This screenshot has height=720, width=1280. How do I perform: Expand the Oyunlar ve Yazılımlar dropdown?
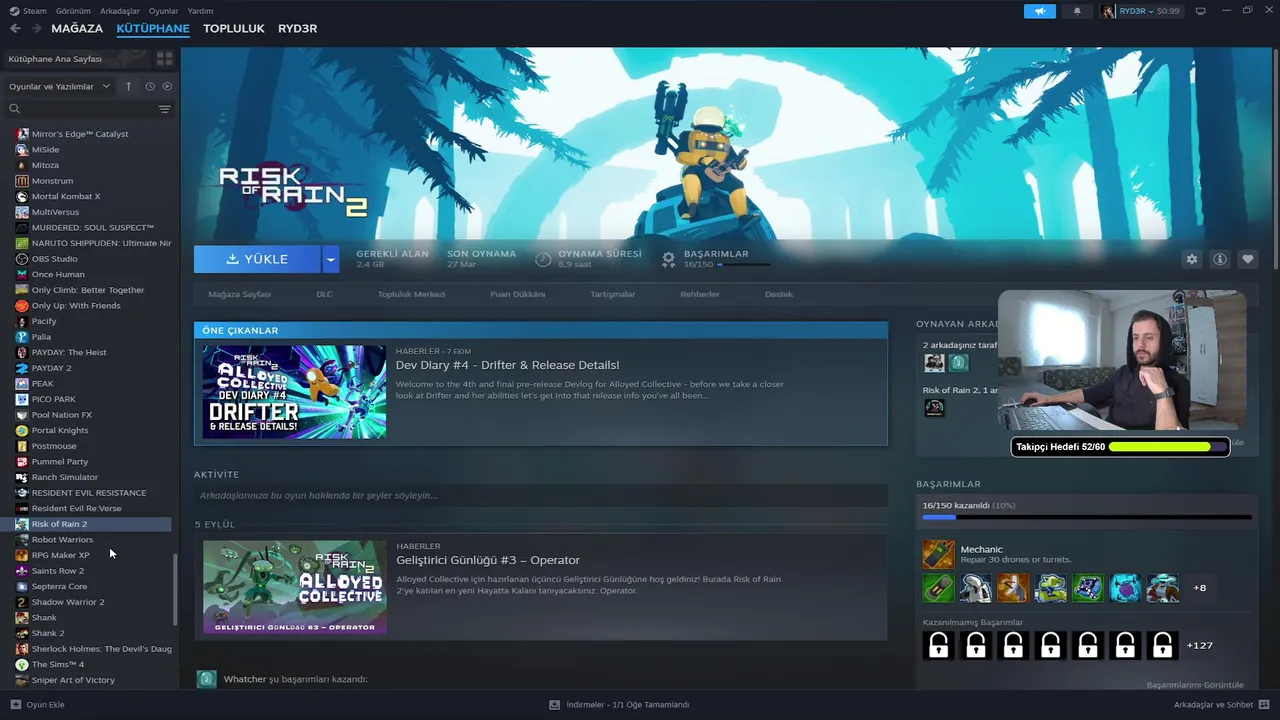[x=59, y=87]
